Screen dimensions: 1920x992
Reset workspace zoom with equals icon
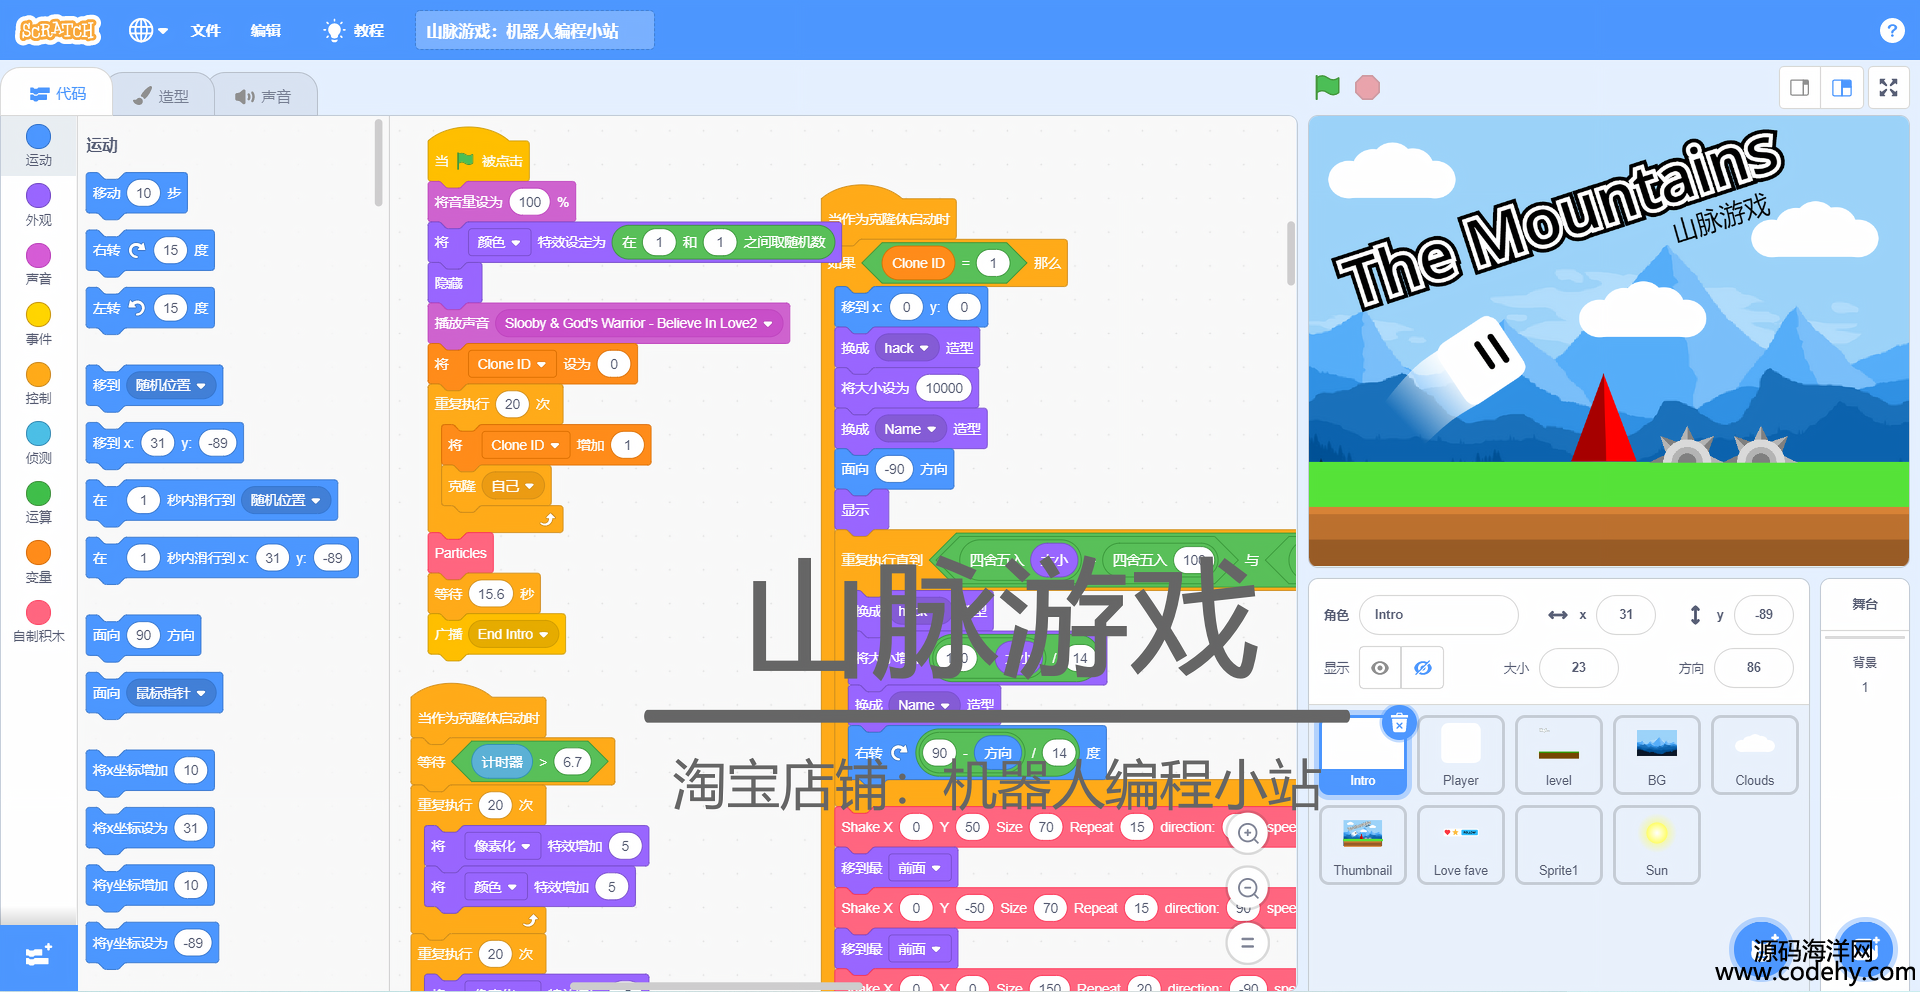click(1247, 942)
